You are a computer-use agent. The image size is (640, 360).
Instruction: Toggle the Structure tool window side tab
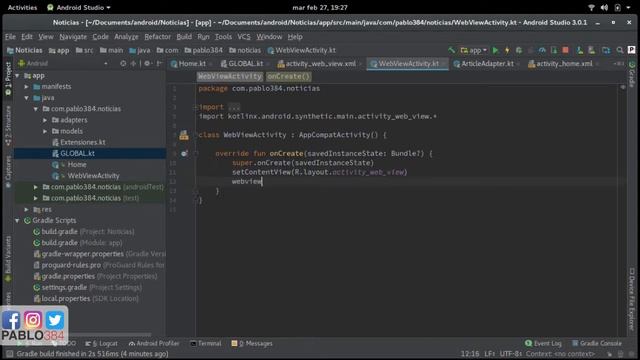tap(8, 126)
